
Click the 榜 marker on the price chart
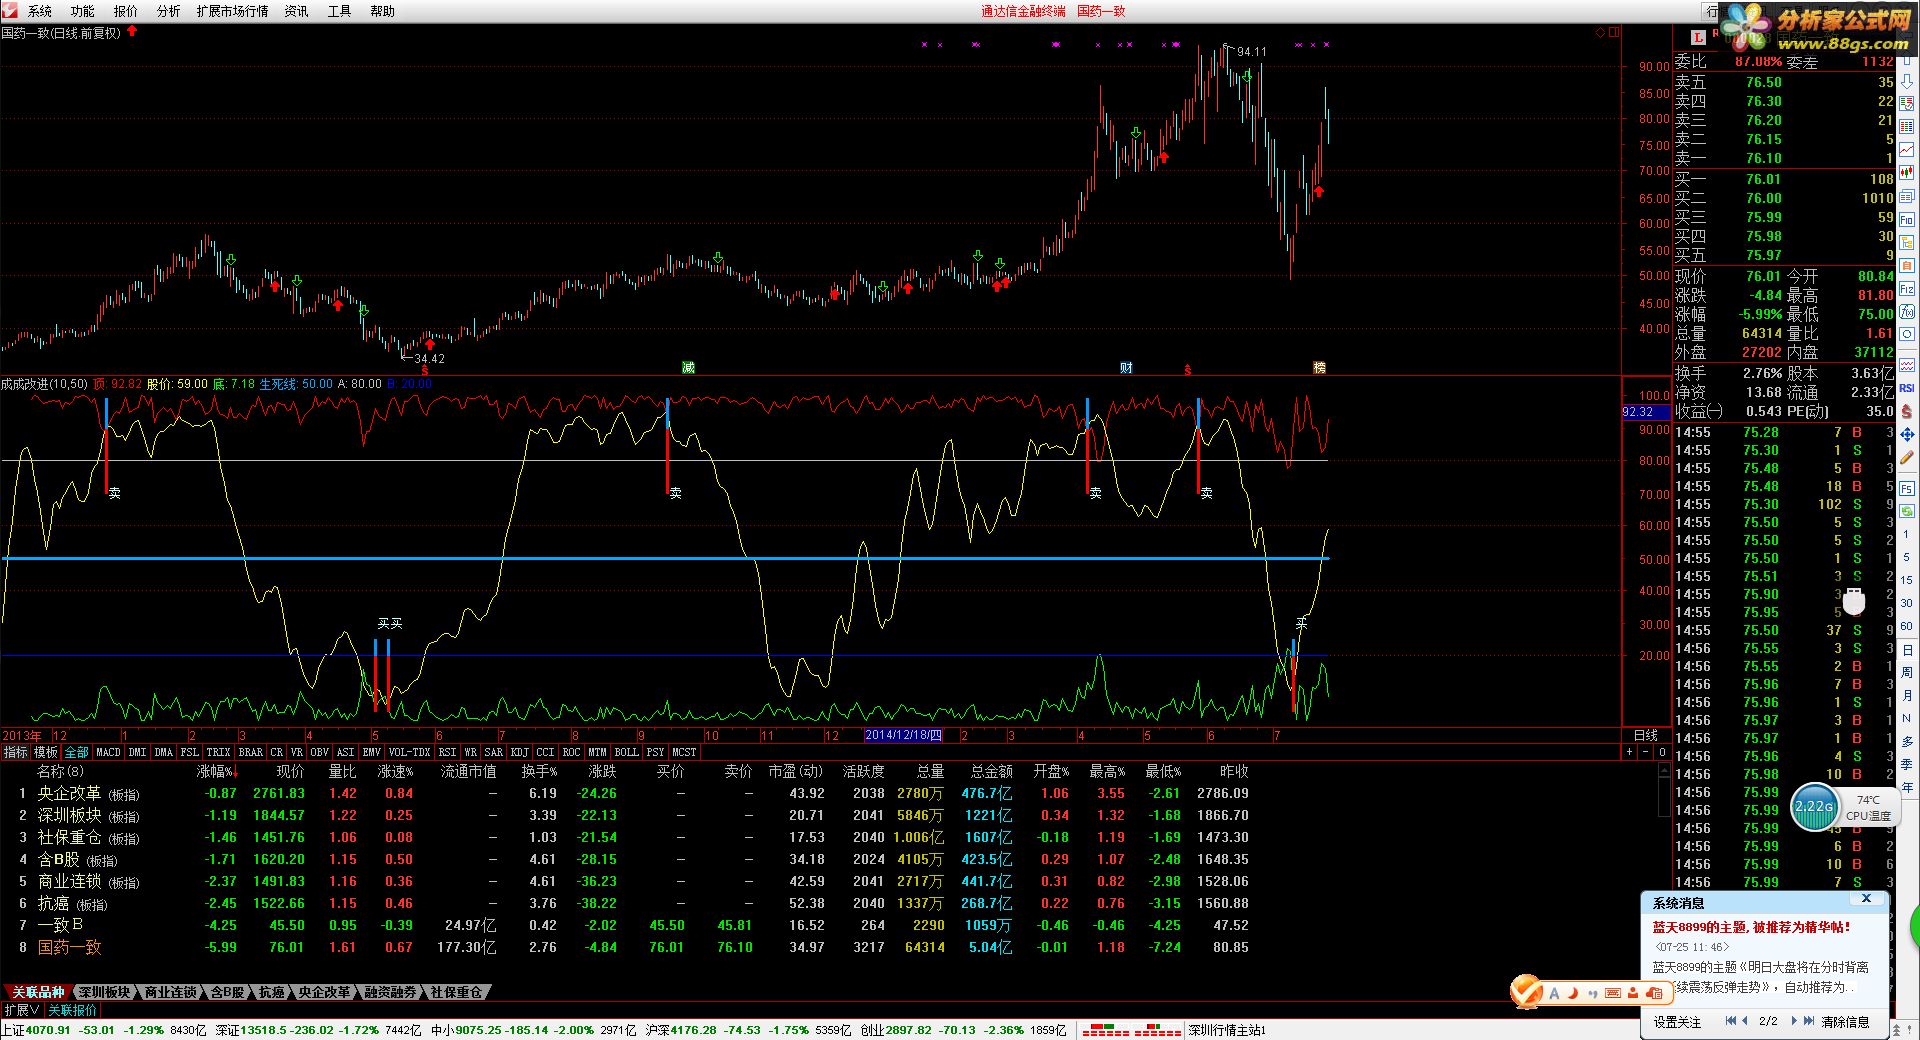click(1319, 368)
